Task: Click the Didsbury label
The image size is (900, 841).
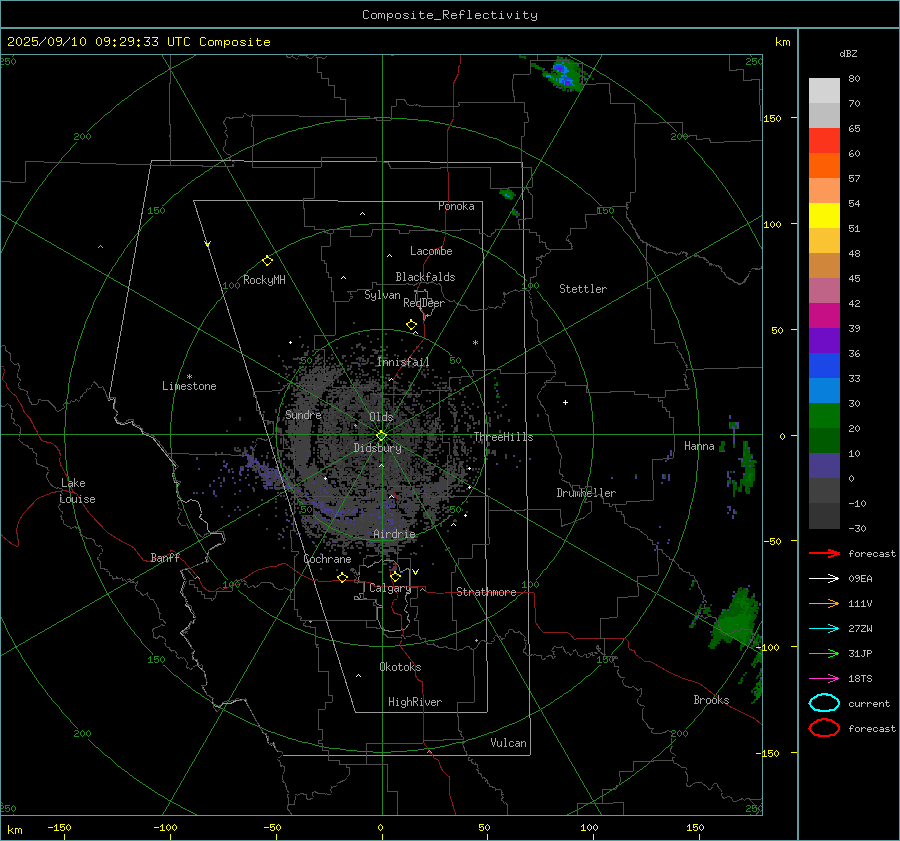Action: tap(377, 448)
